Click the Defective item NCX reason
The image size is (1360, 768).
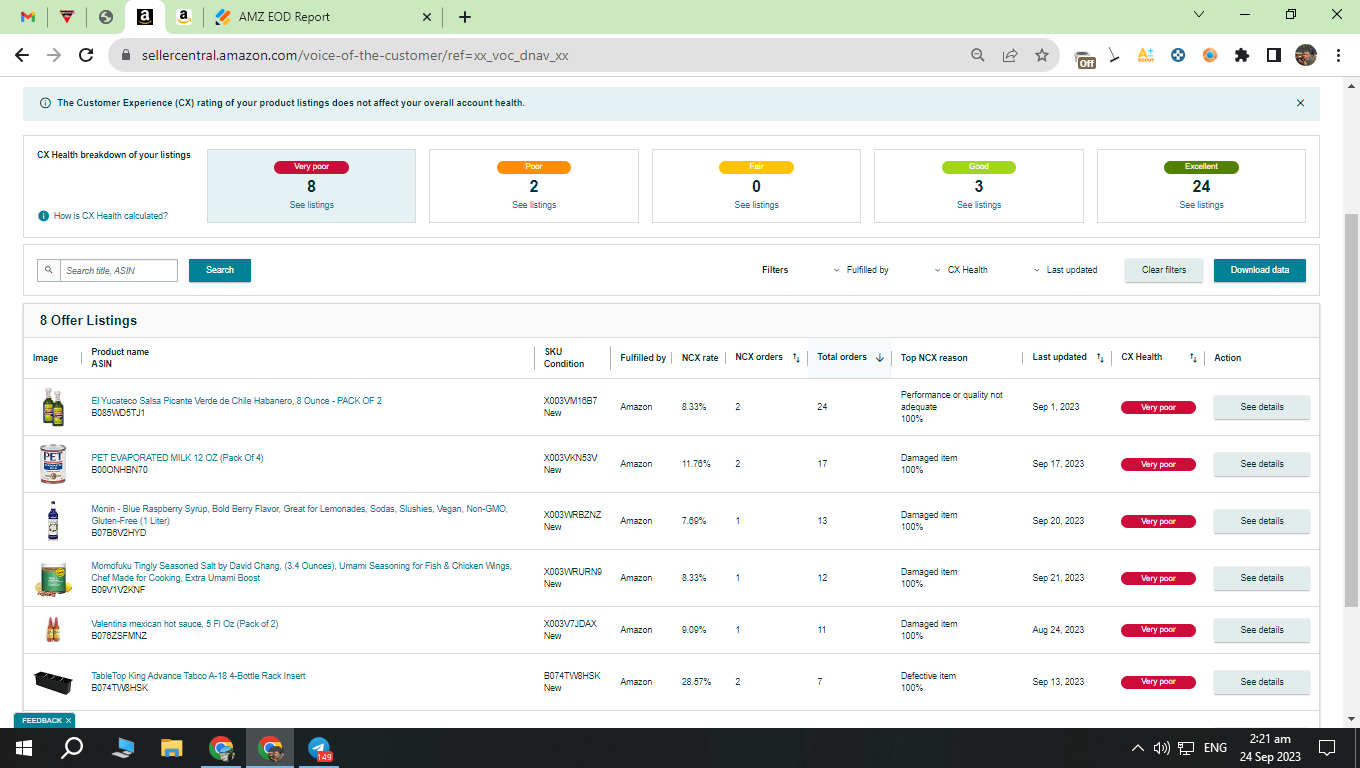point(928,676)
